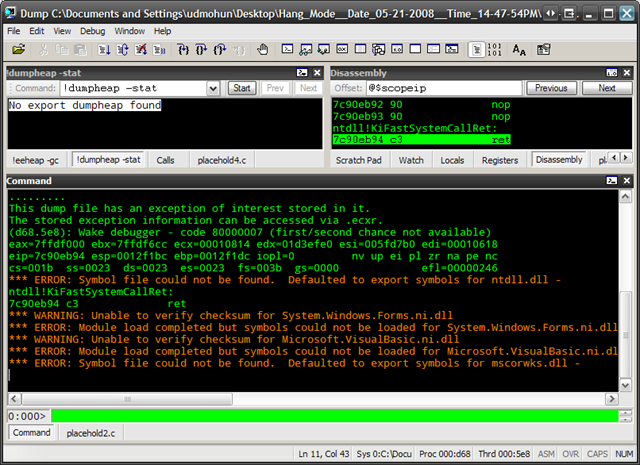
Task: Open Processes and Threads via toolbar icon
Action: coord(433,50)
